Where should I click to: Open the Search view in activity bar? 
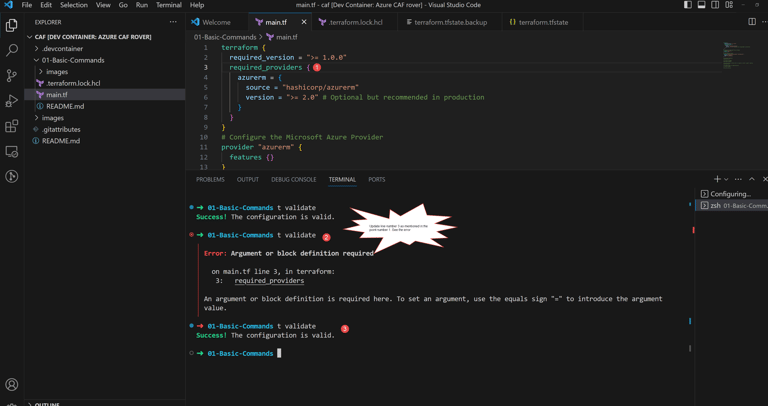tap(12, 50)
